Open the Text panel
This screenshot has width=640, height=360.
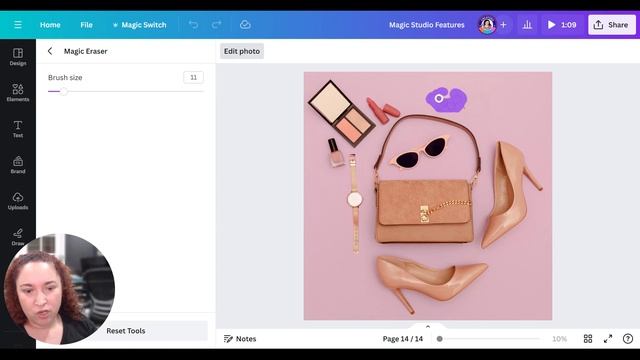(18, 129)
